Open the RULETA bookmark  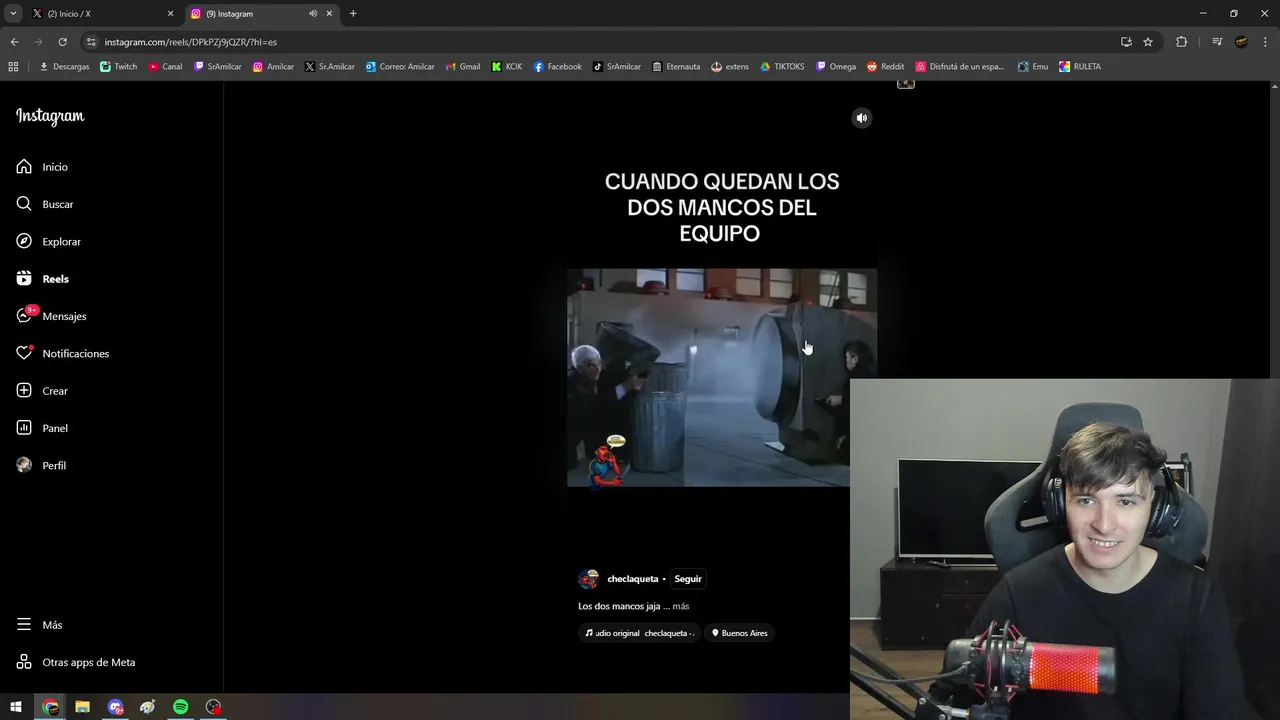tap(1080, 67)
